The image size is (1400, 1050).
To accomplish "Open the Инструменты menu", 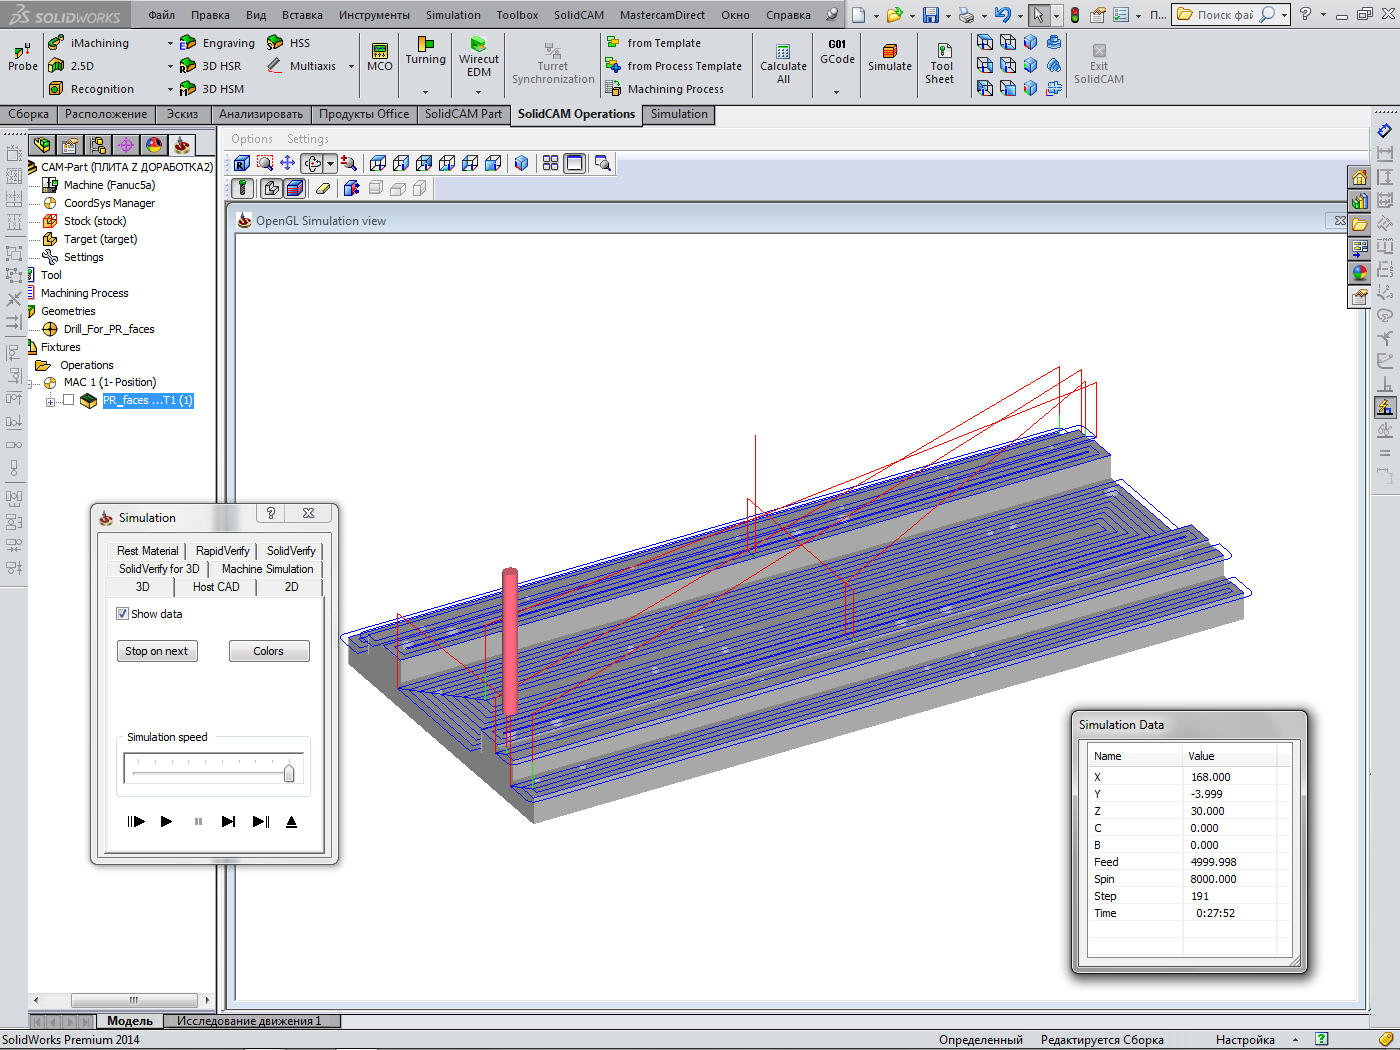I will click(x=374, y=15).
